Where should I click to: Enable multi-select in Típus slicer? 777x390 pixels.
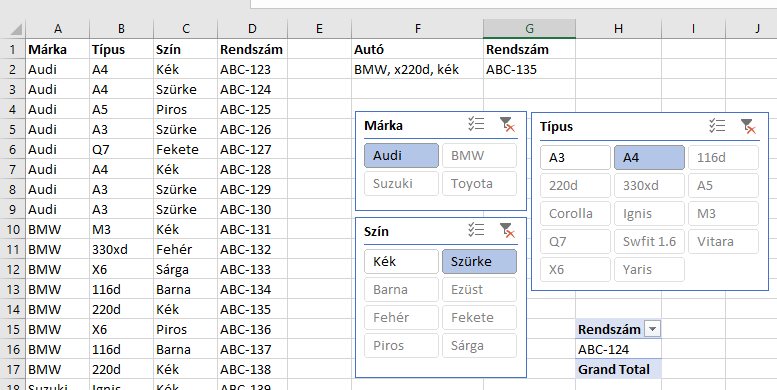(717, 126)
